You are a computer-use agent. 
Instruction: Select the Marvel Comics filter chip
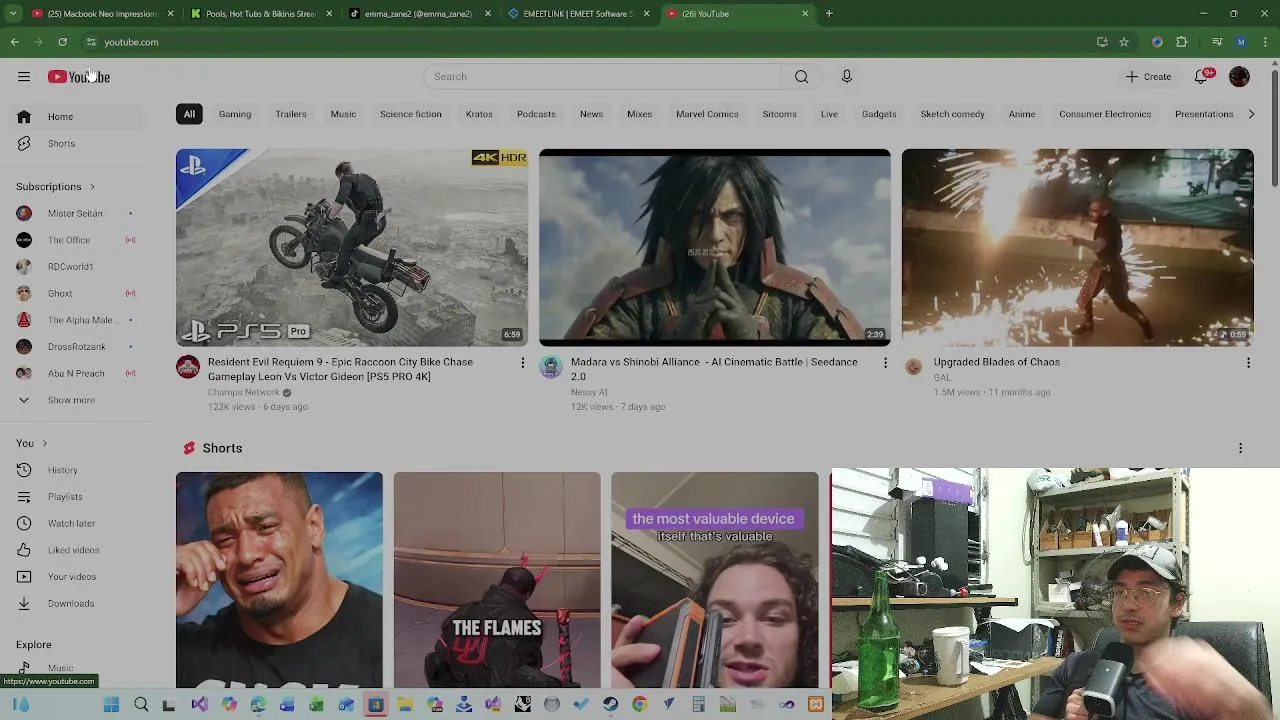707,114
